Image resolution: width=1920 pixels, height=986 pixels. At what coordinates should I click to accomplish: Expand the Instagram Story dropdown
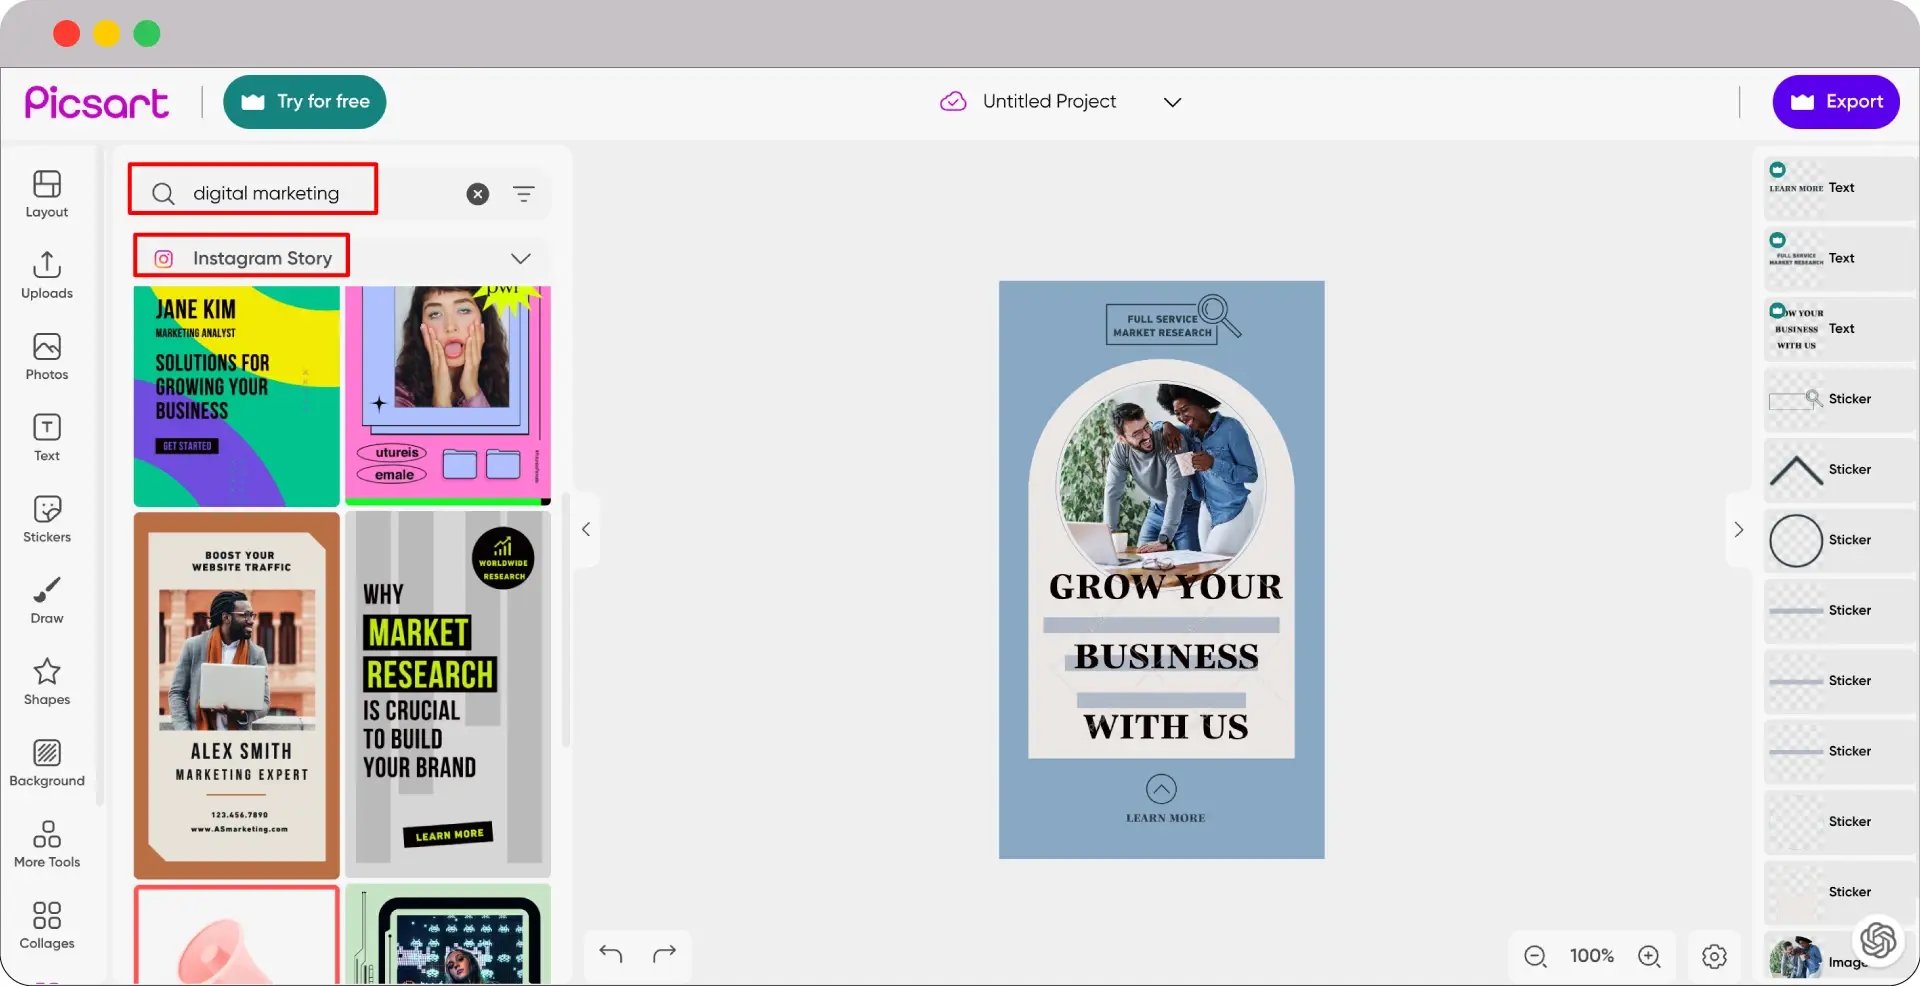pos(521,258)
